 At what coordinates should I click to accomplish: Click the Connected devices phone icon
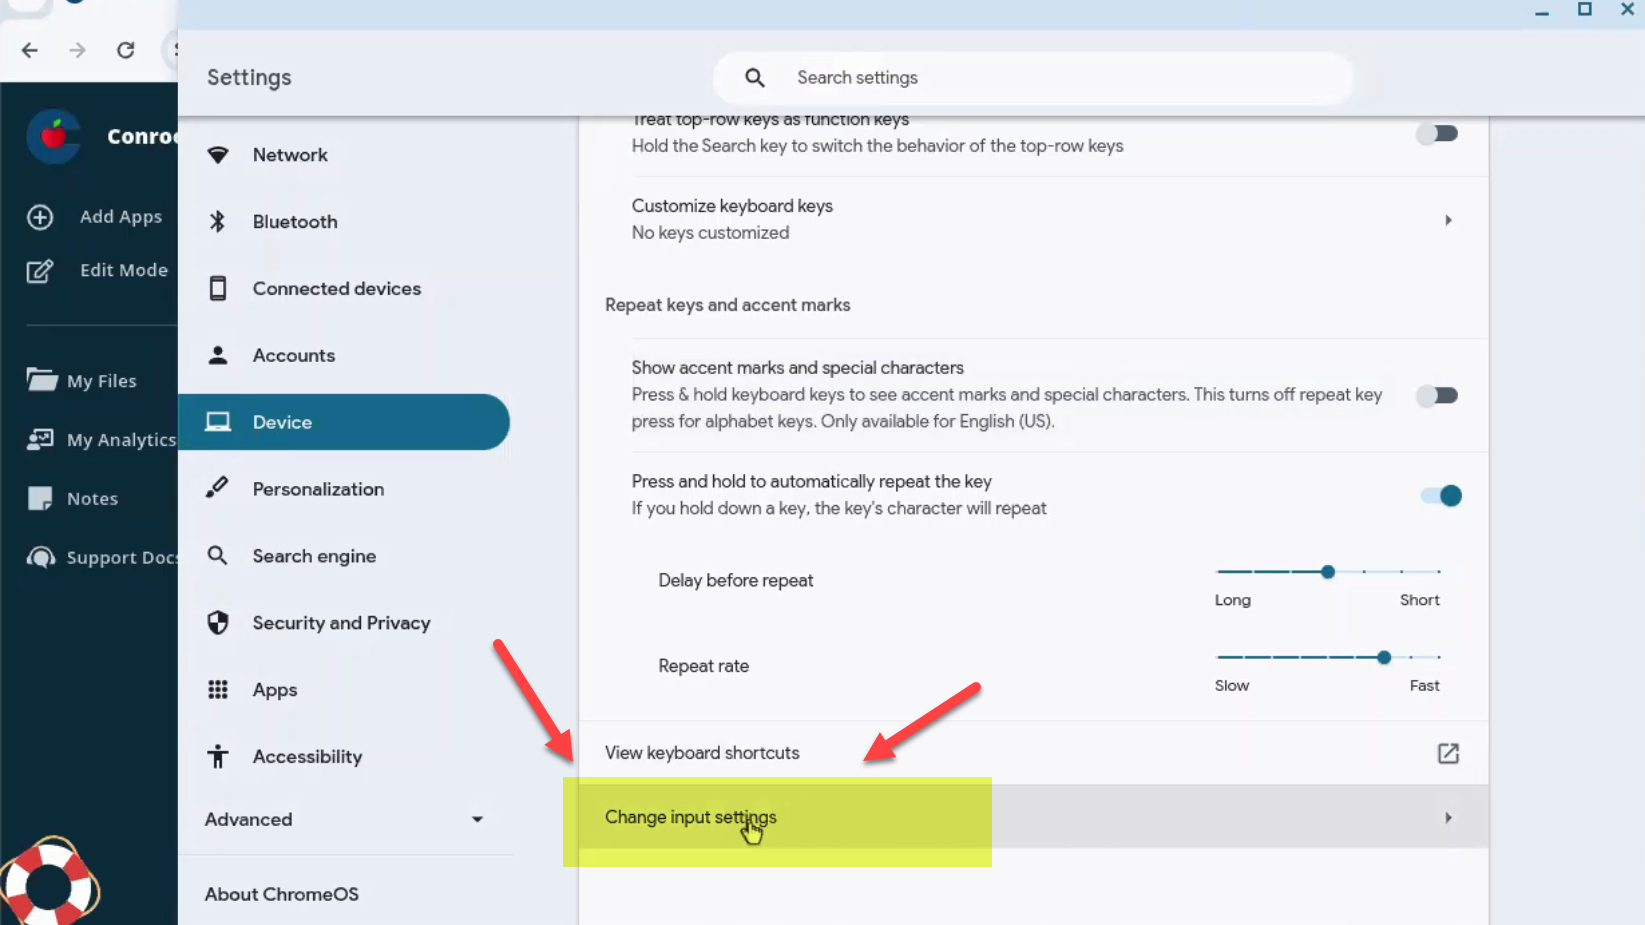(x=218, y=289)
